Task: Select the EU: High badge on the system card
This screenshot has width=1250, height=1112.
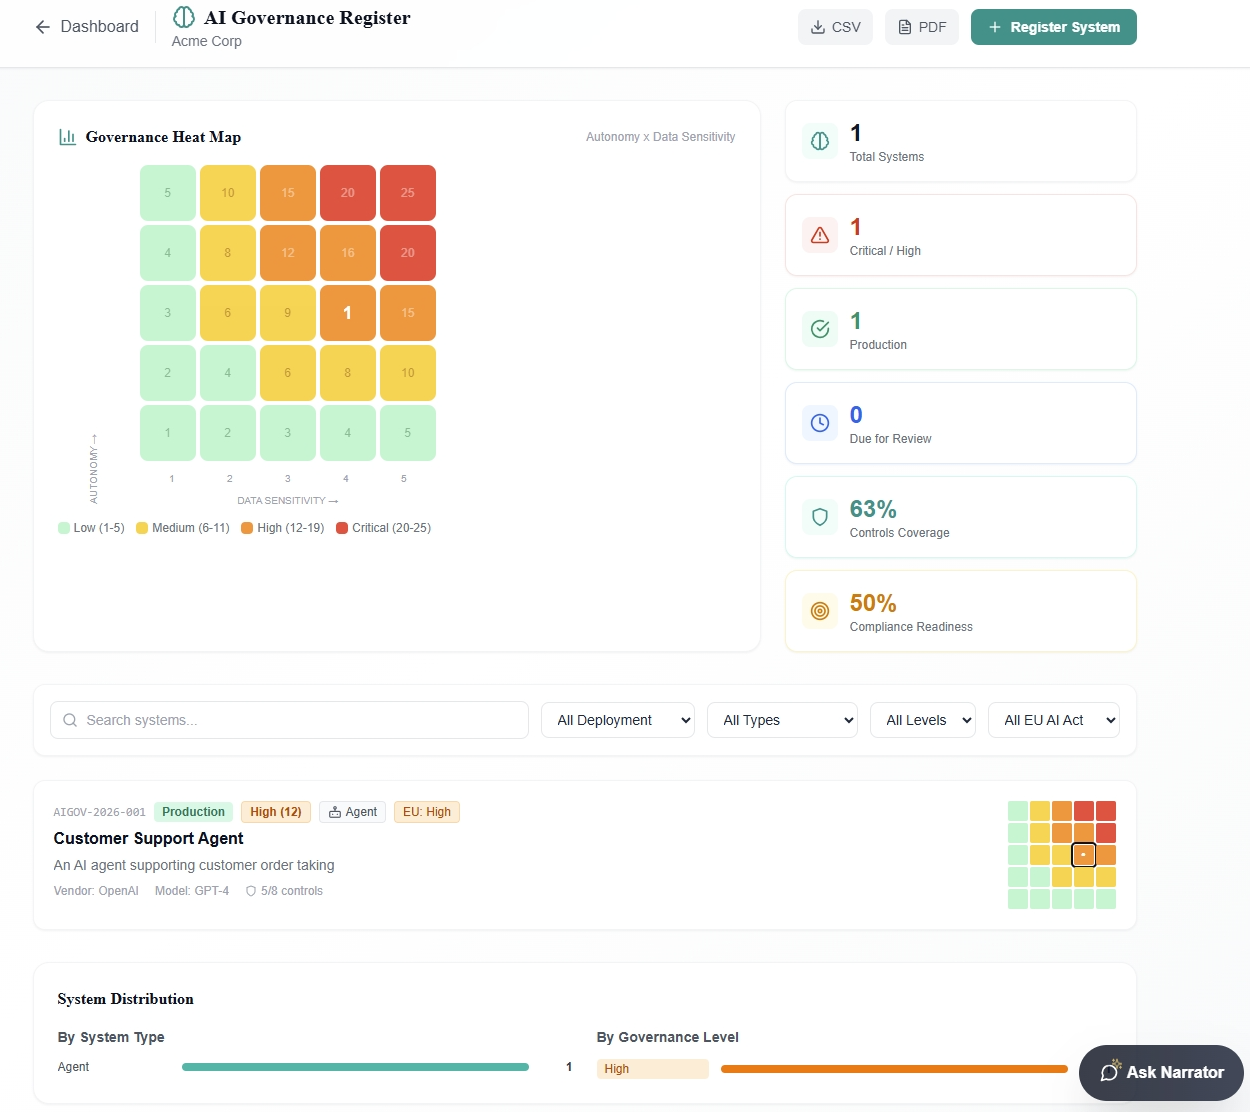Action: click(x=427, y=811)
